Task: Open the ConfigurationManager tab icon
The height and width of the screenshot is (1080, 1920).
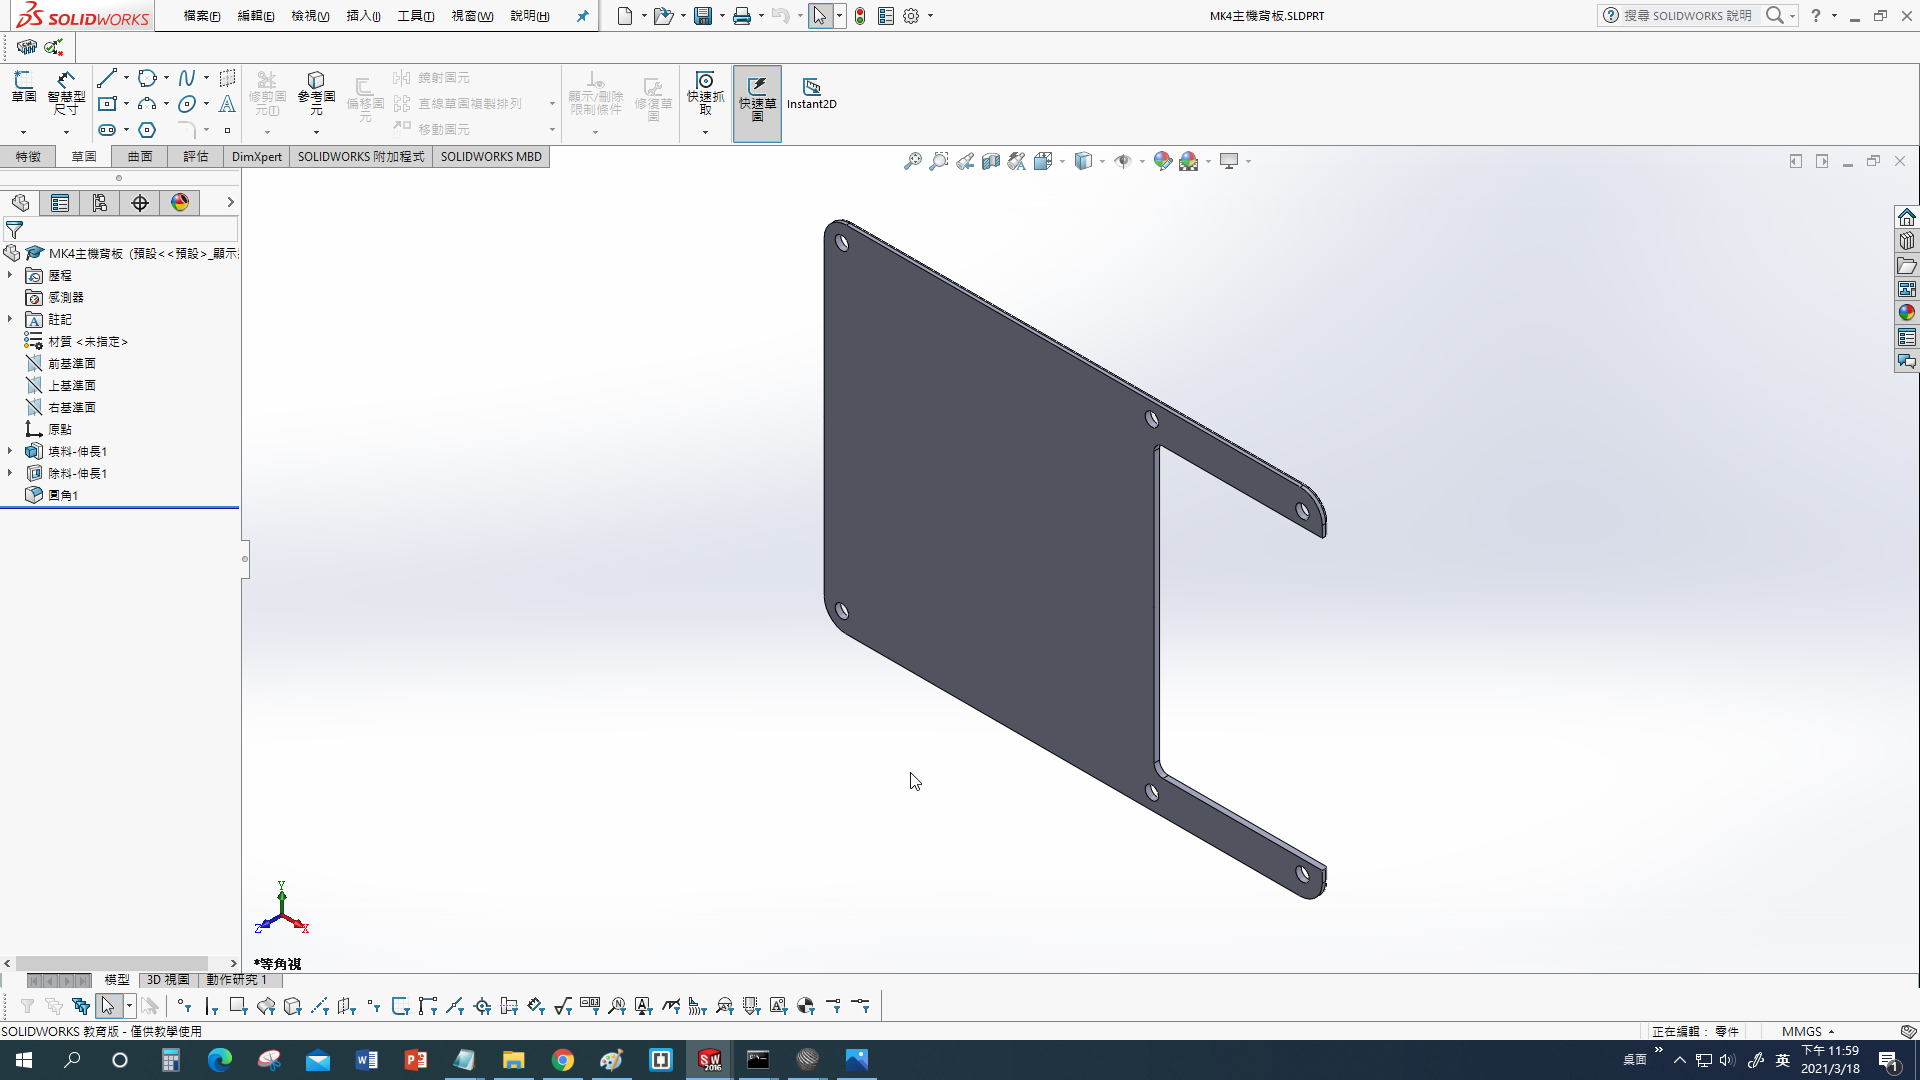Action: [x=100, y=203]
